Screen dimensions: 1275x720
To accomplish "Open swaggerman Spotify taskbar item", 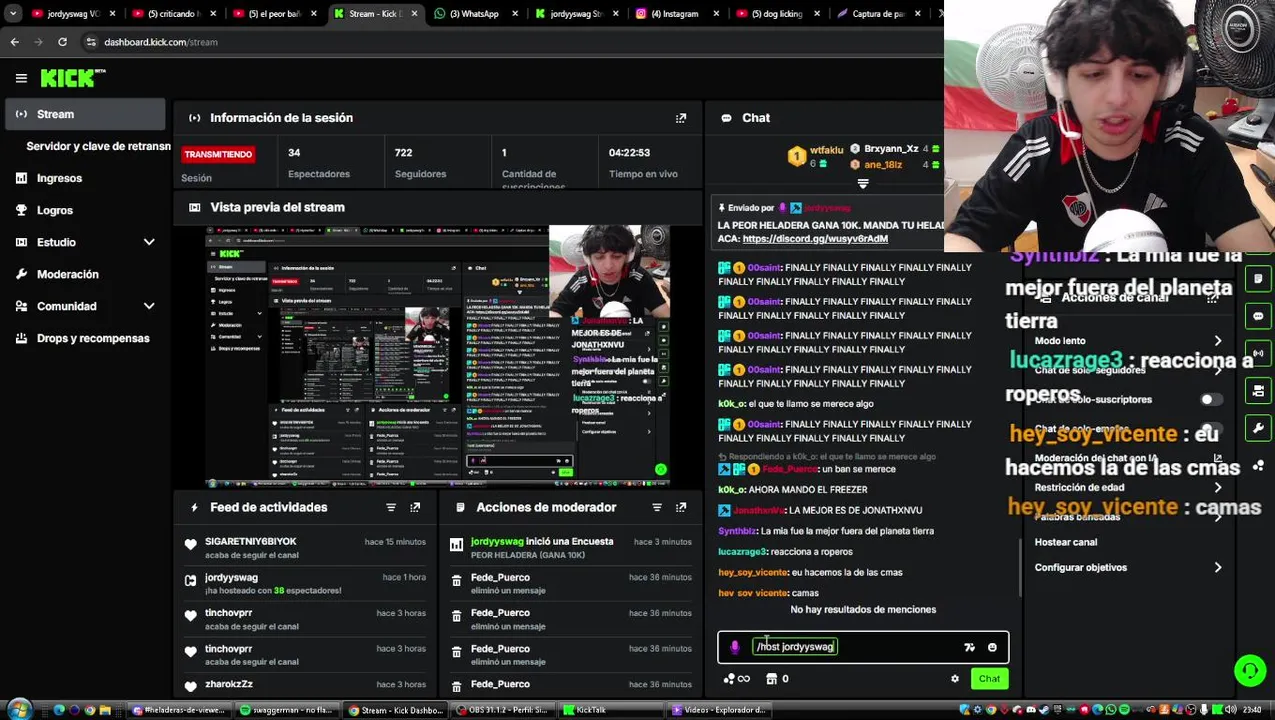I will (x=286, y=710).
